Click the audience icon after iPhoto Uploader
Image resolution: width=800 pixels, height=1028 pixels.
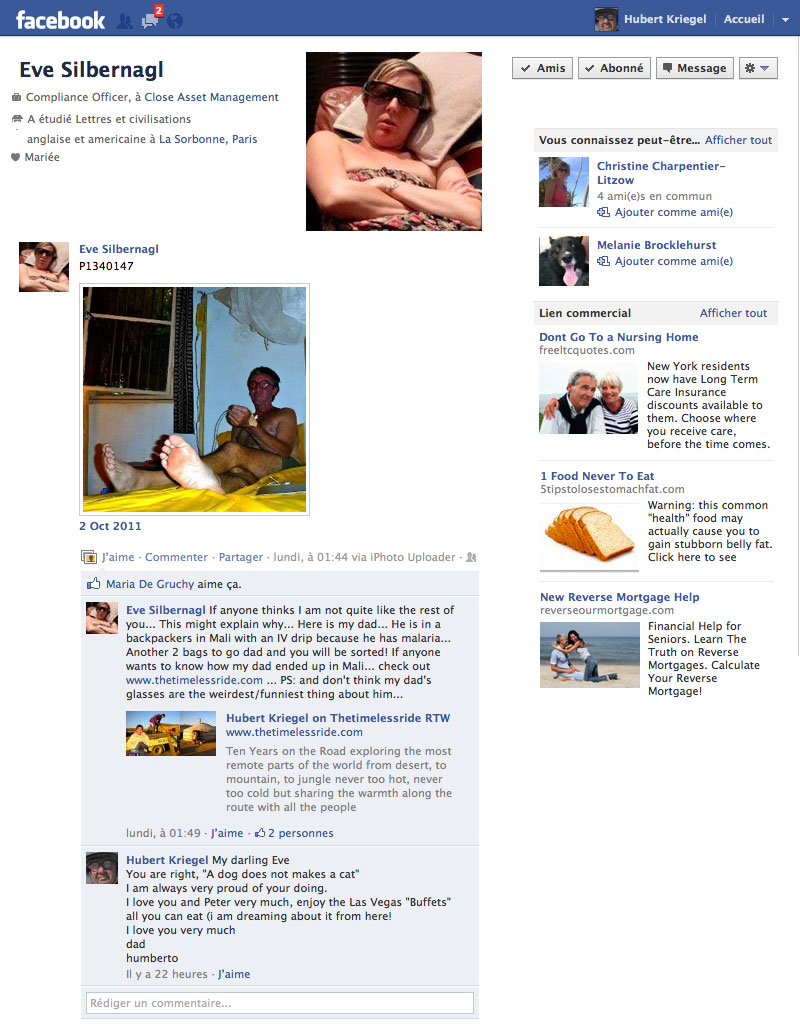[x=471, y=557]
